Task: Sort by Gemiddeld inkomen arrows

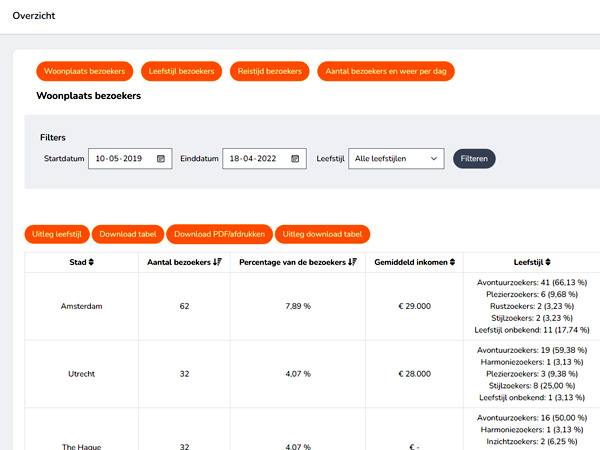Action: pos(452,262)
